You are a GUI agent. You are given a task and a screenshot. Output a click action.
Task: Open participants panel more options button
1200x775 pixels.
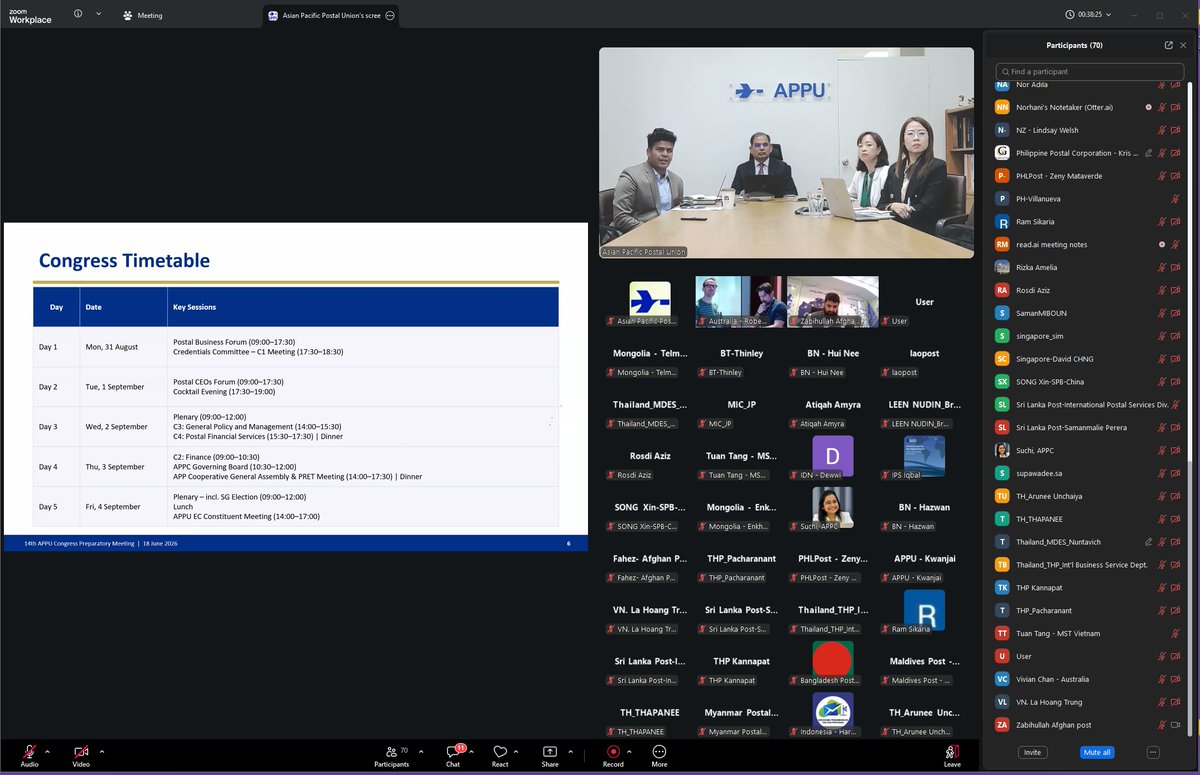1153,752
